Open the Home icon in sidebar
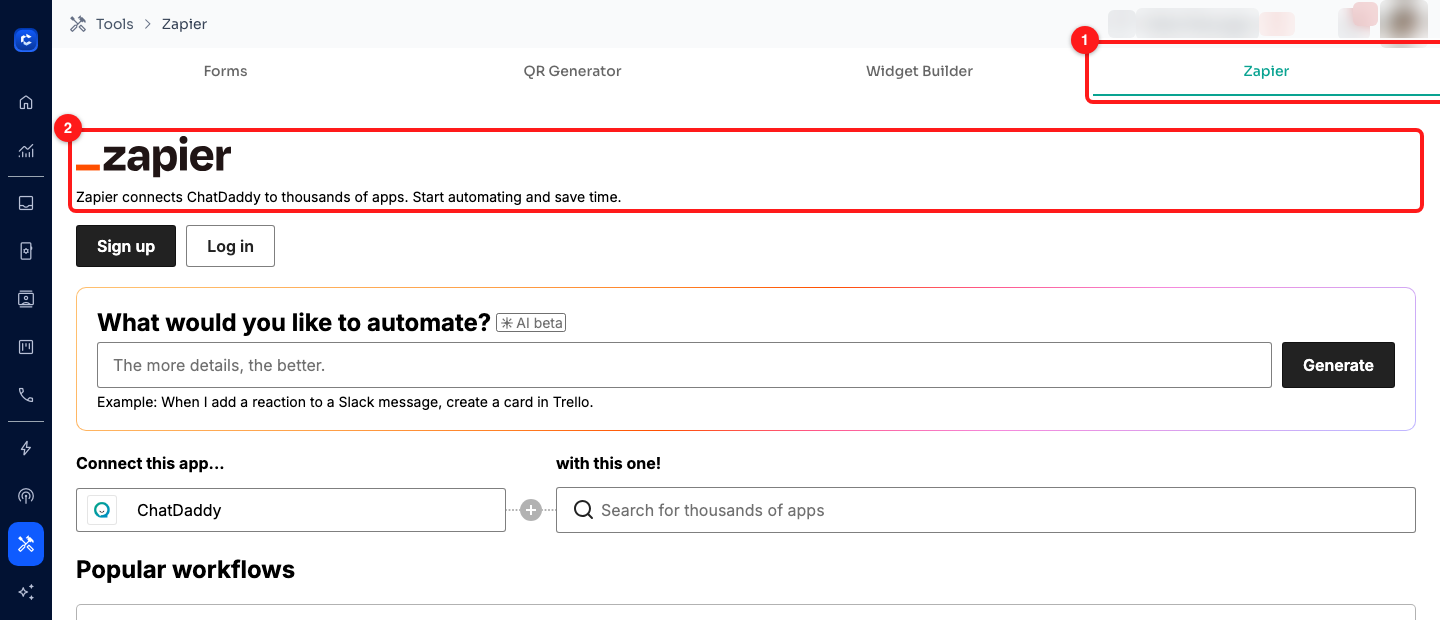This screenshot has height=620, width=1440. click(x=26, y=102)
